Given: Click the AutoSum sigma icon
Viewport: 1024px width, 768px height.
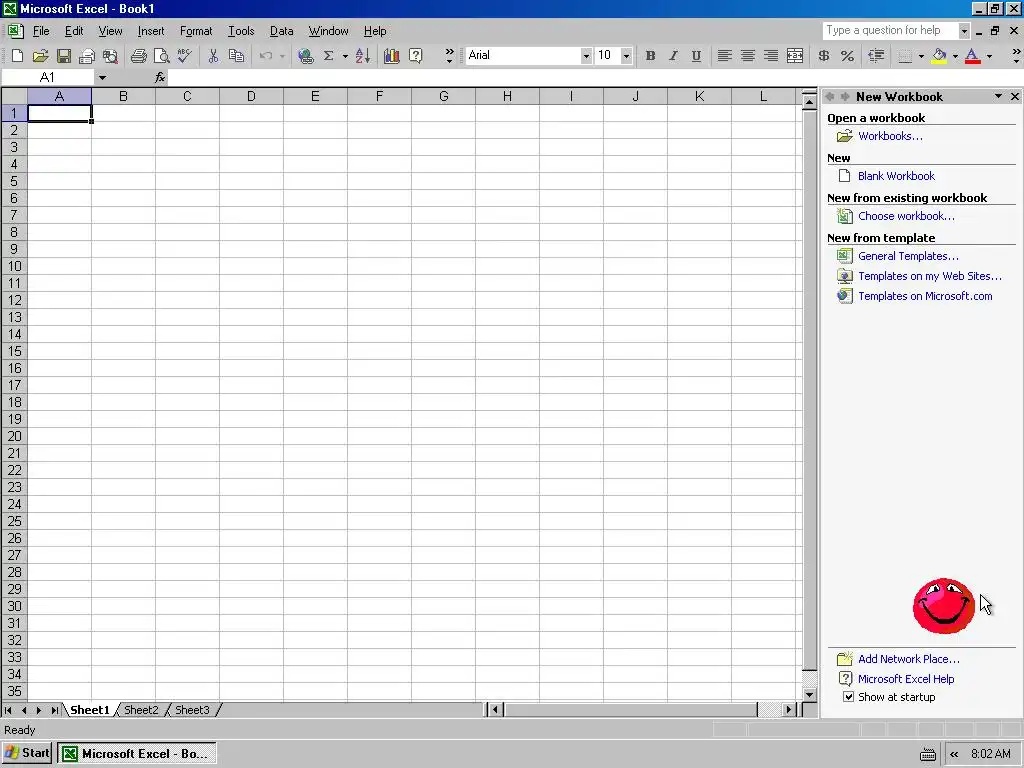Looking at the screenshot, I should (x=328, y=56).
